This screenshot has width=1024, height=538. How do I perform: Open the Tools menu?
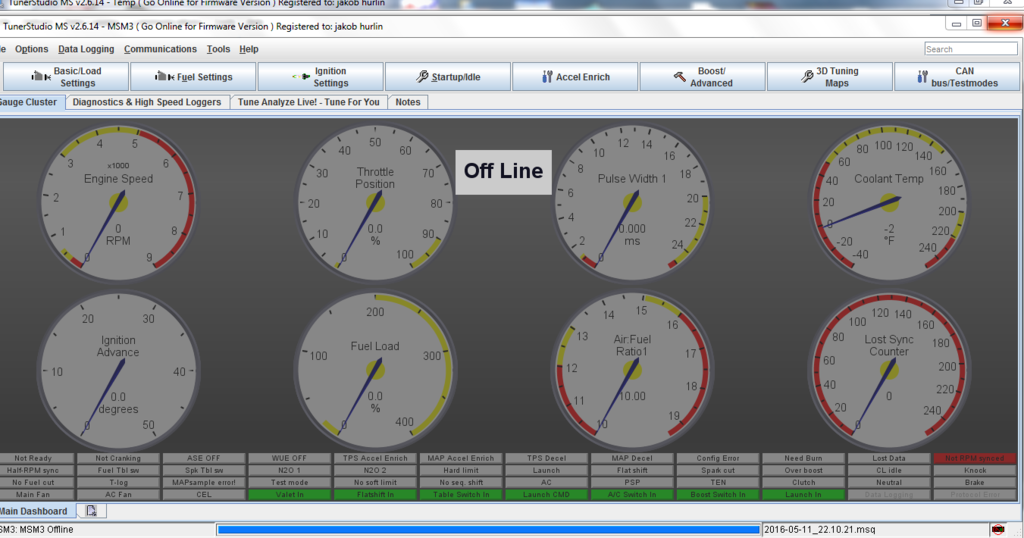(218, 49)
